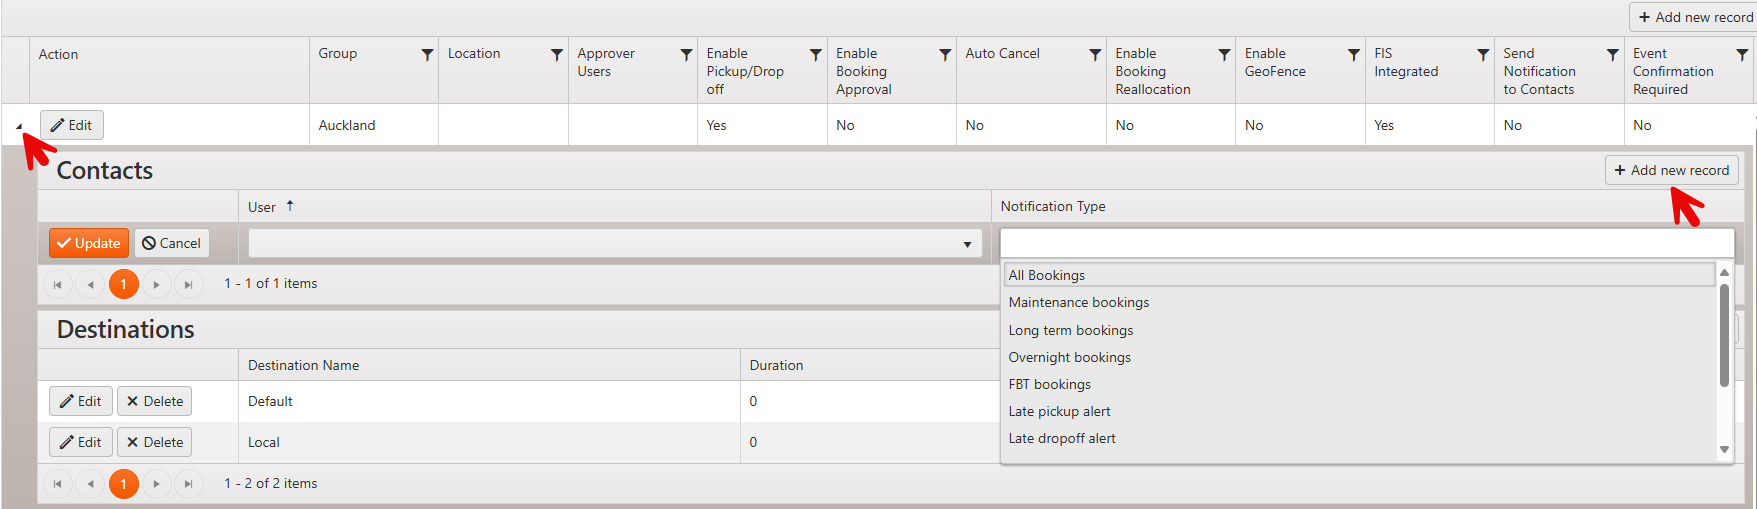The image size is (1757, 509).
Task: Open the FIS Integrated filter icon
Action: tap(1483, 55)
